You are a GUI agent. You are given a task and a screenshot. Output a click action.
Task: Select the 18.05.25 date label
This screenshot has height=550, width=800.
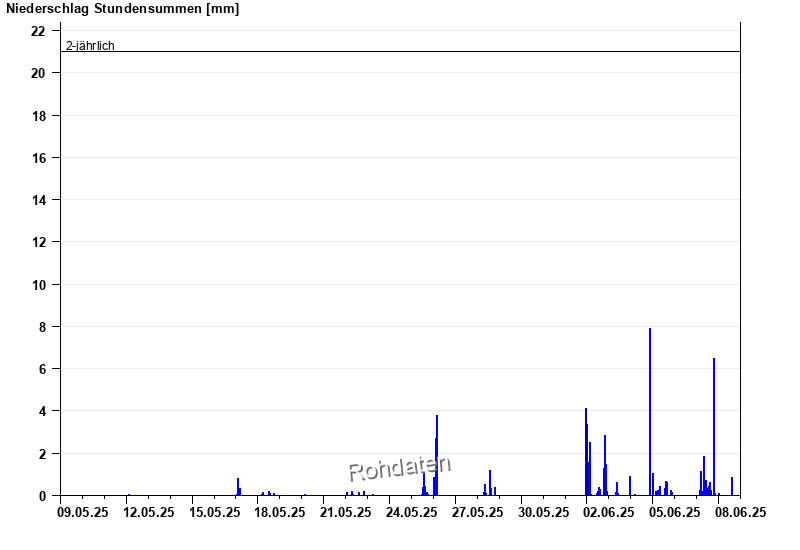pos(279,512)
